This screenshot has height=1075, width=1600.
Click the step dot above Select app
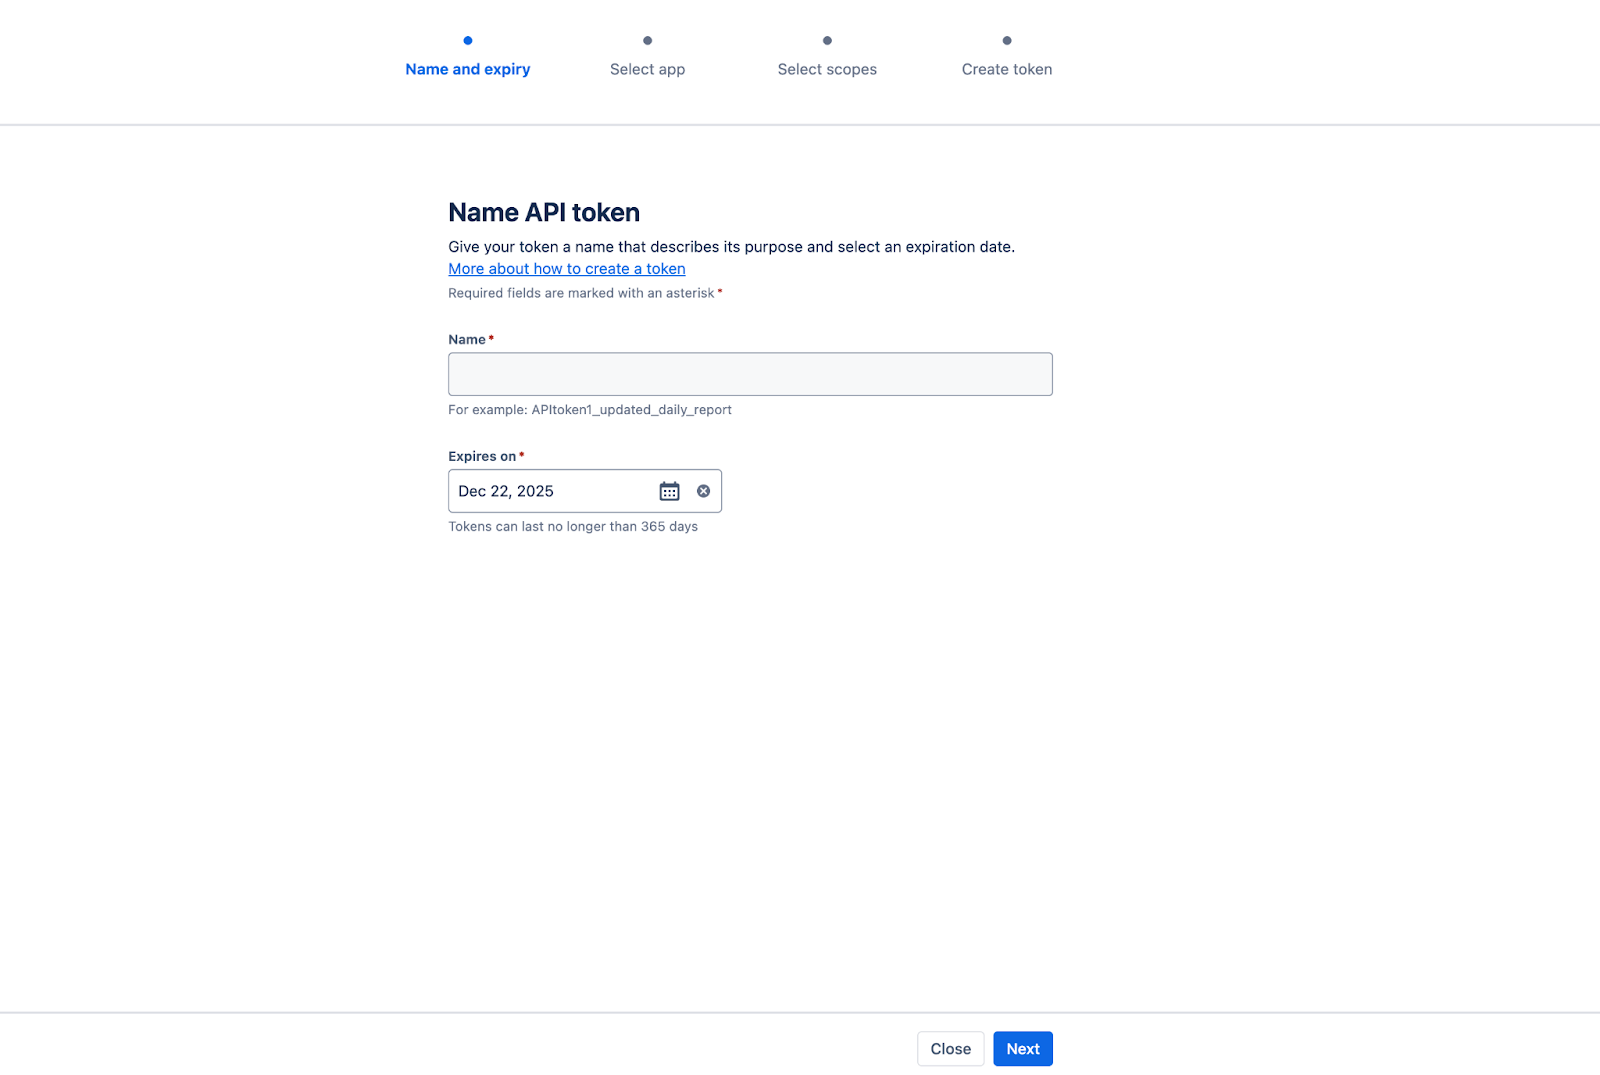click(x=647, y=41)
